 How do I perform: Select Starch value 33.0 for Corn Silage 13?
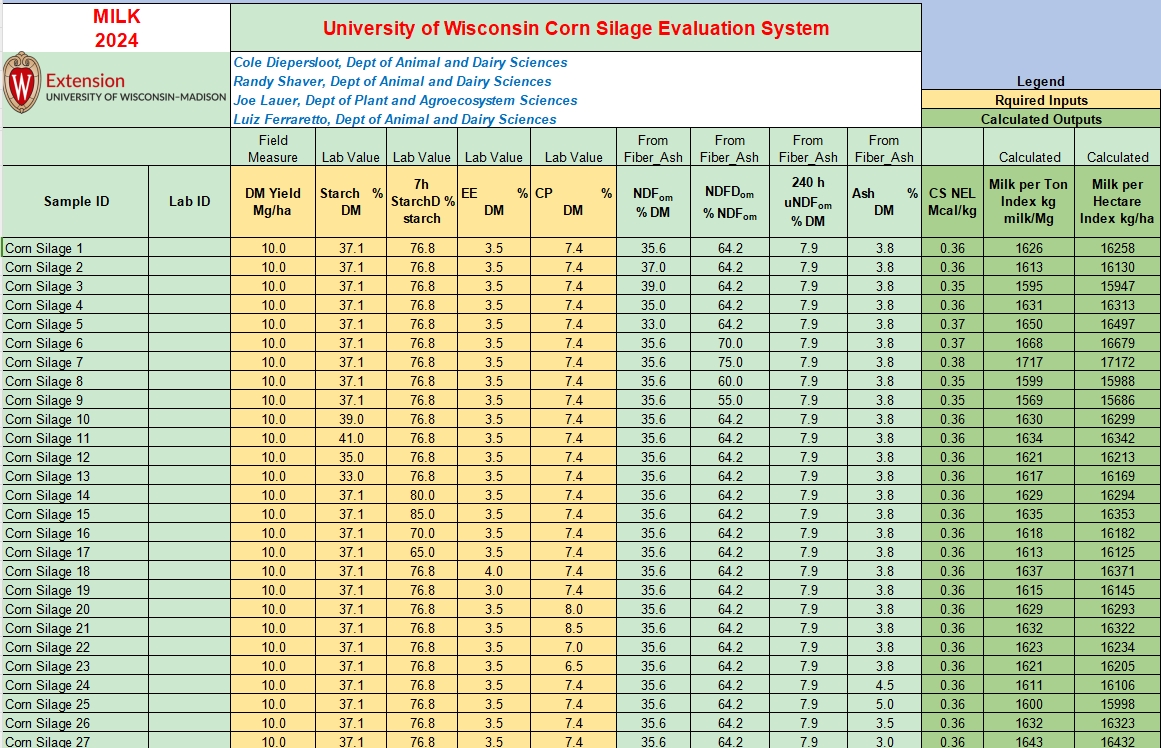click(x=351, y=476)
